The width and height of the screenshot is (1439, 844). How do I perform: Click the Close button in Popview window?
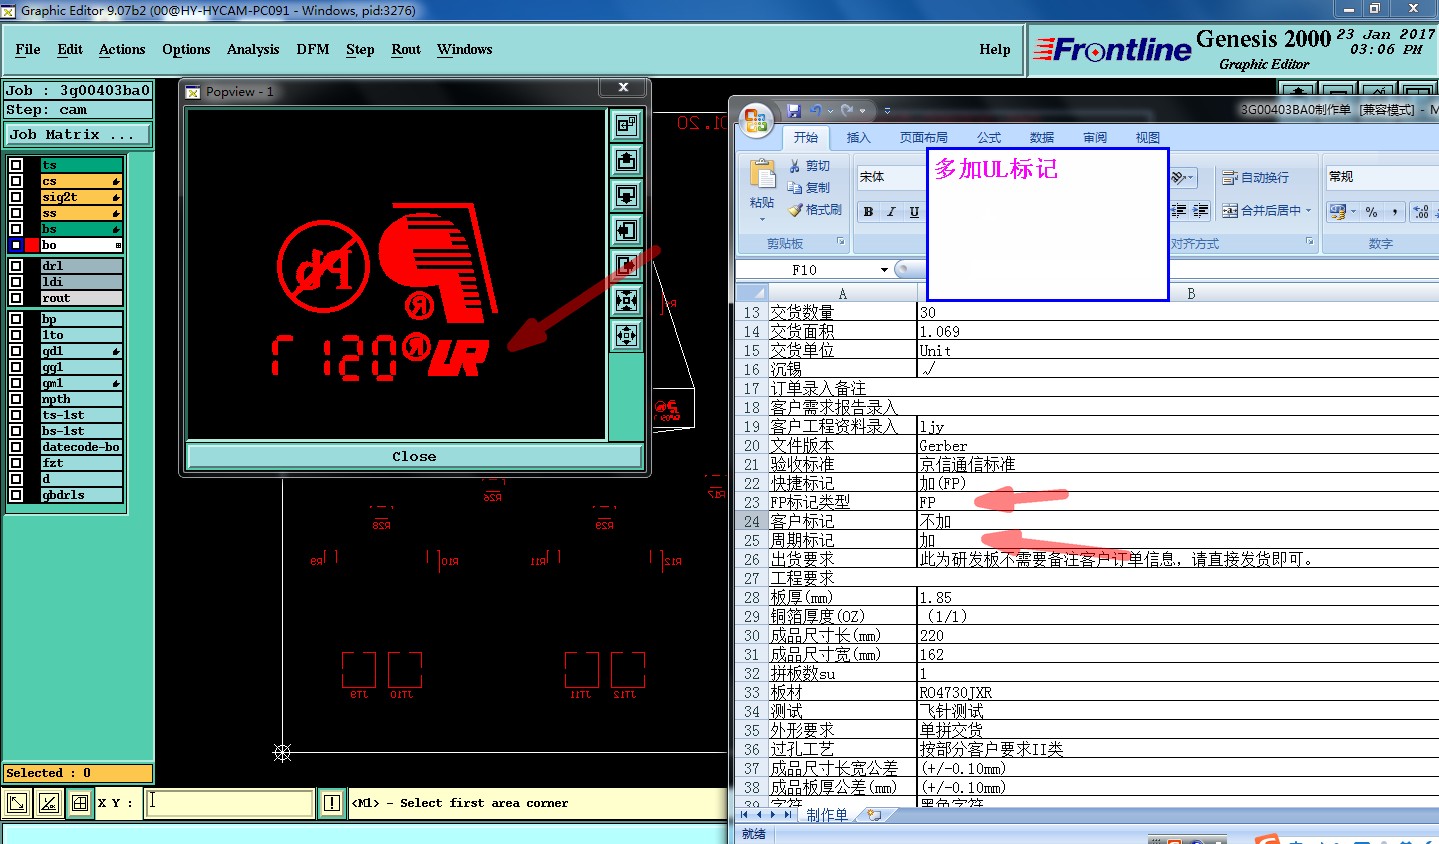[414, 456]
